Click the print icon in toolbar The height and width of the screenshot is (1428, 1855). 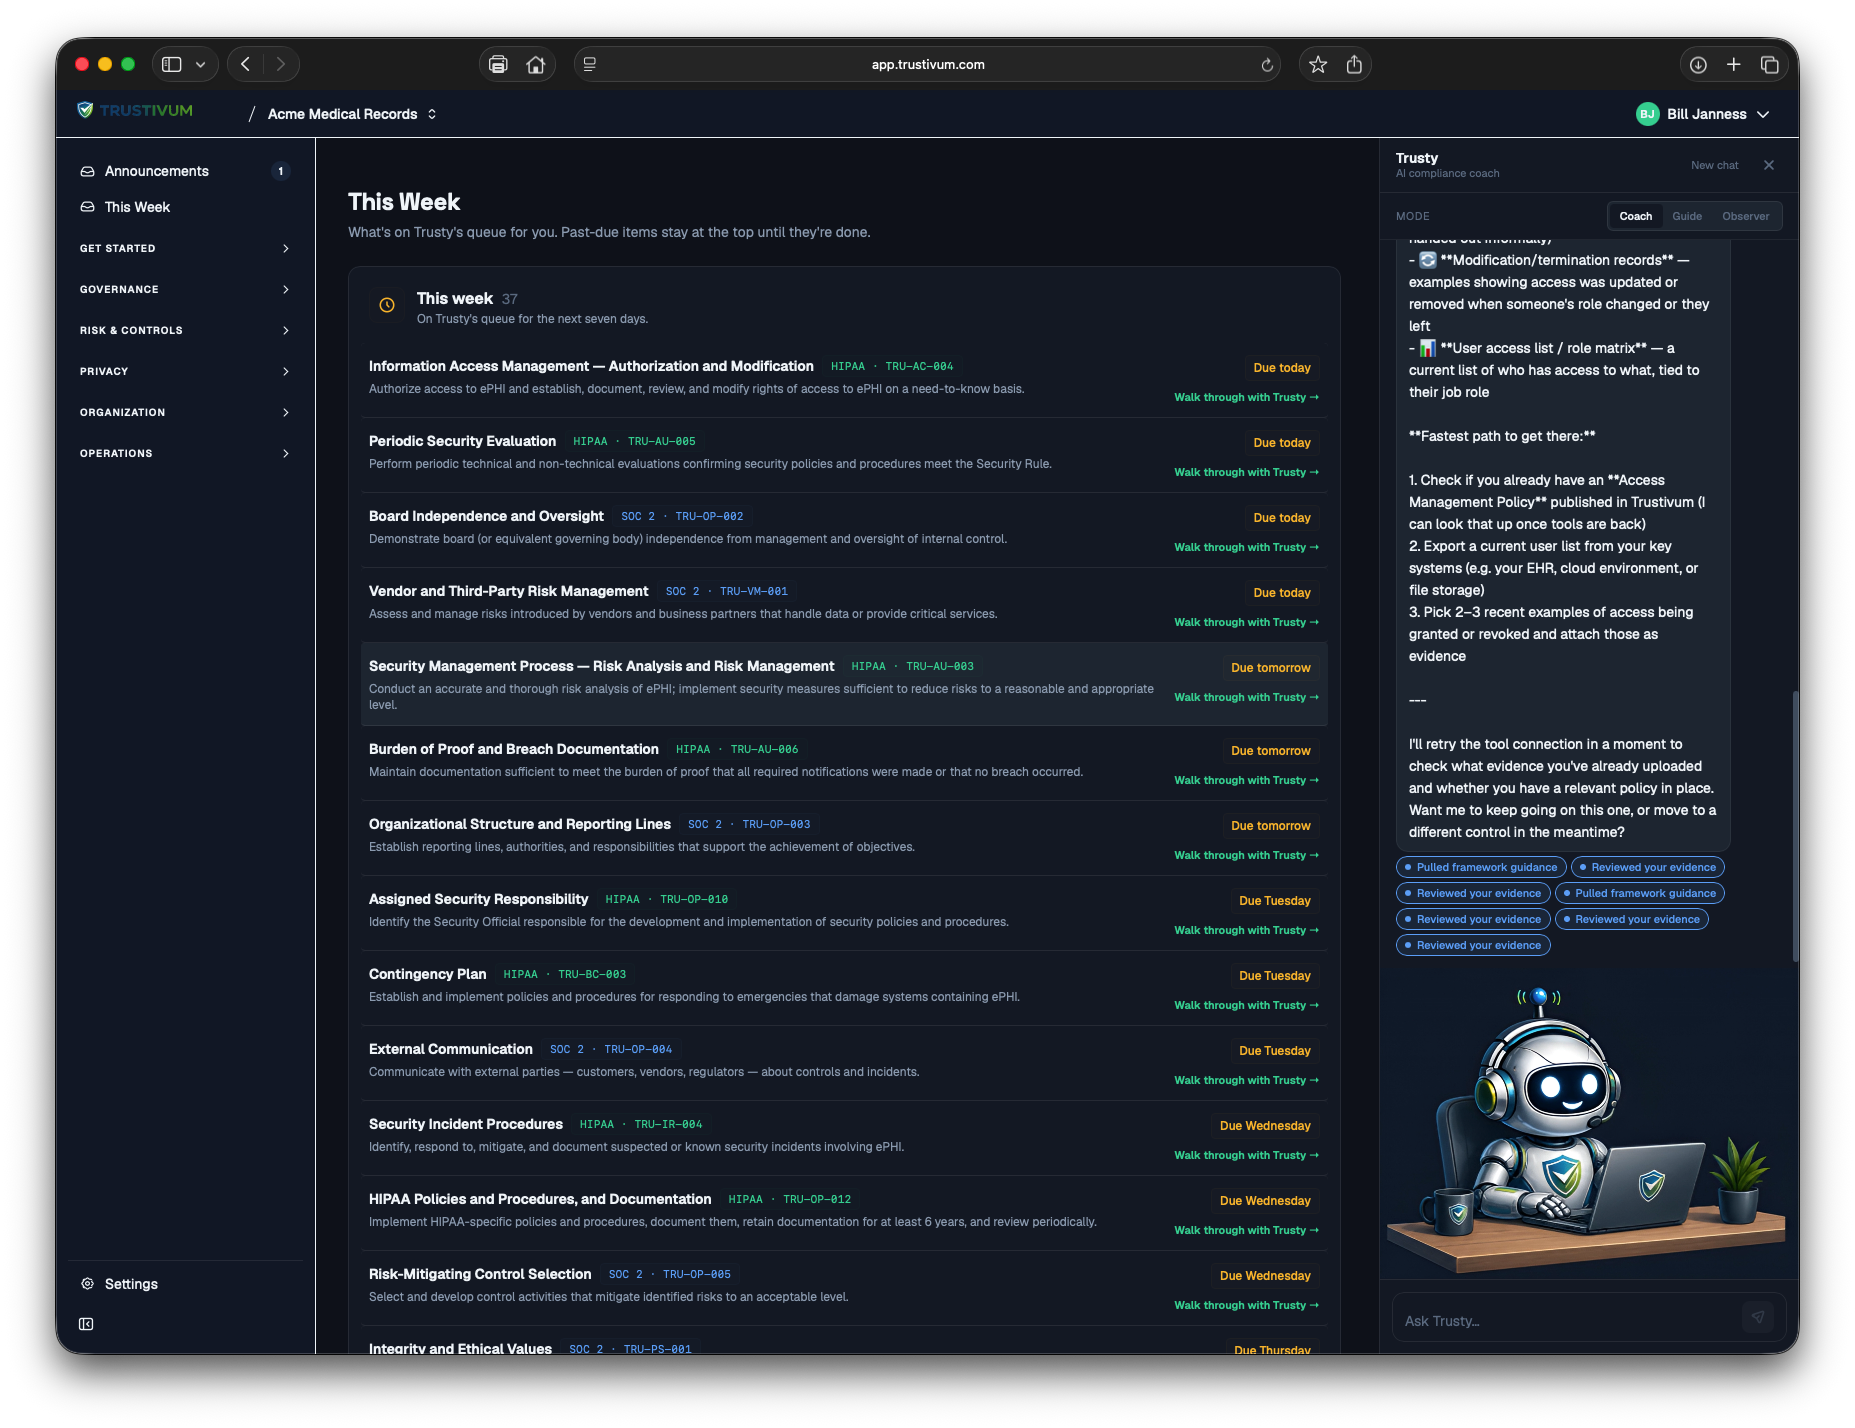click(x=498, y=64)
